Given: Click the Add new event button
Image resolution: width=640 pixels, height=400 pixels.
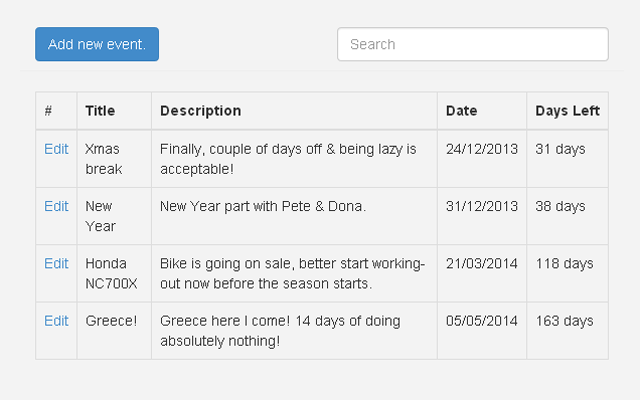Looking at the screenshot, I should click(97, 44).
